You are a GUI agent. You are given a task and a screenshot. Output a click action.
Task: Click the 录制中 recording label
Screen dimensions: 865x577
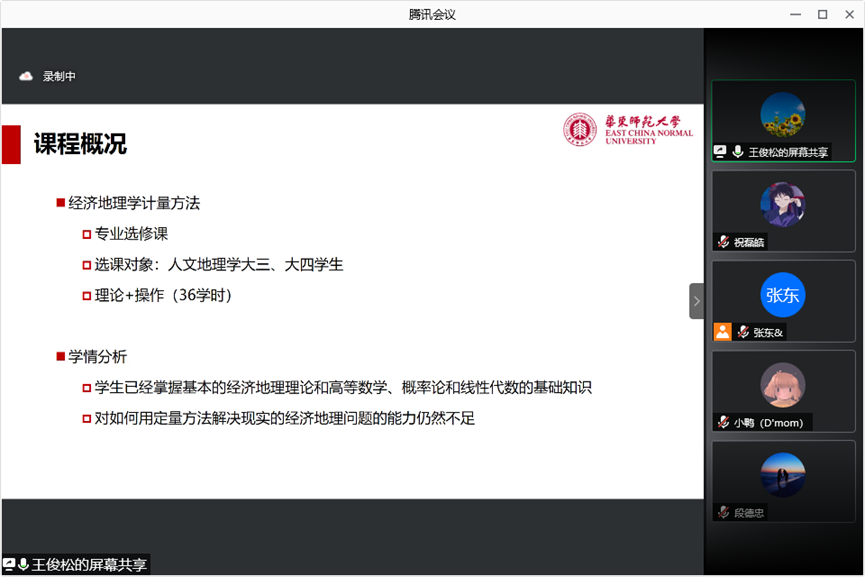(x=59, y=76)
